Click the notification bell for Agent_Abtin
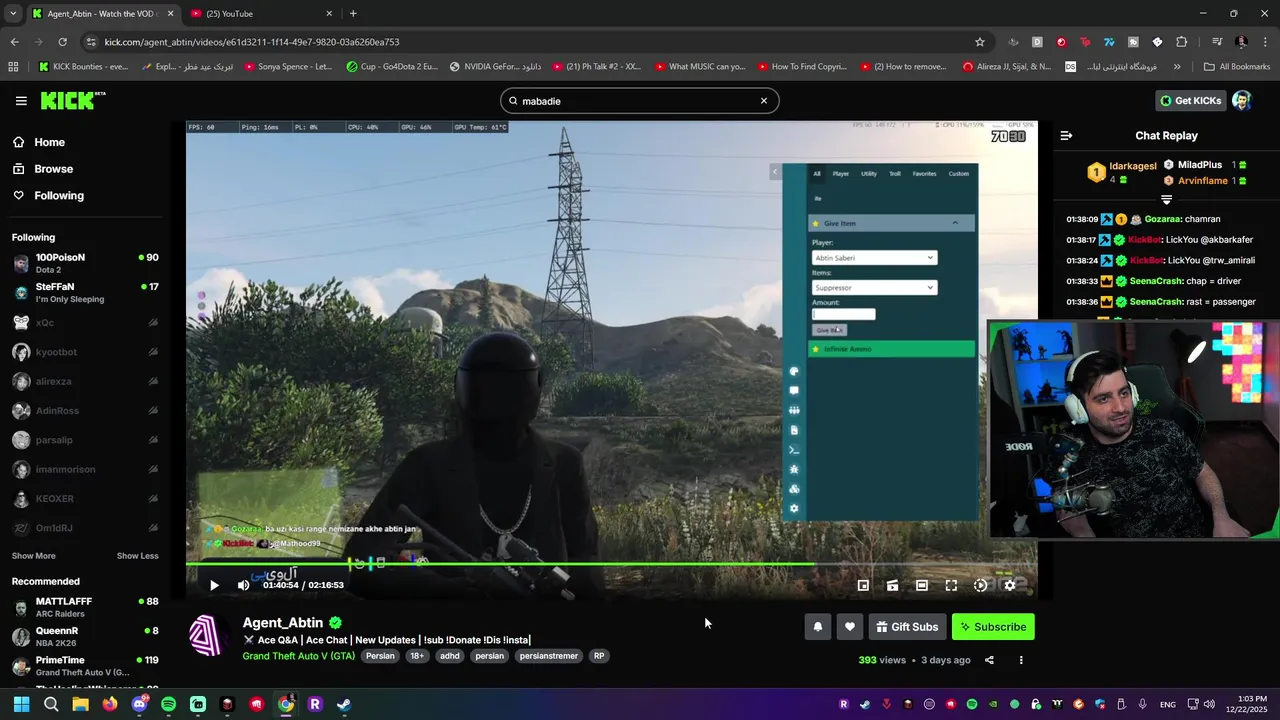 click(x=818, y=627)
